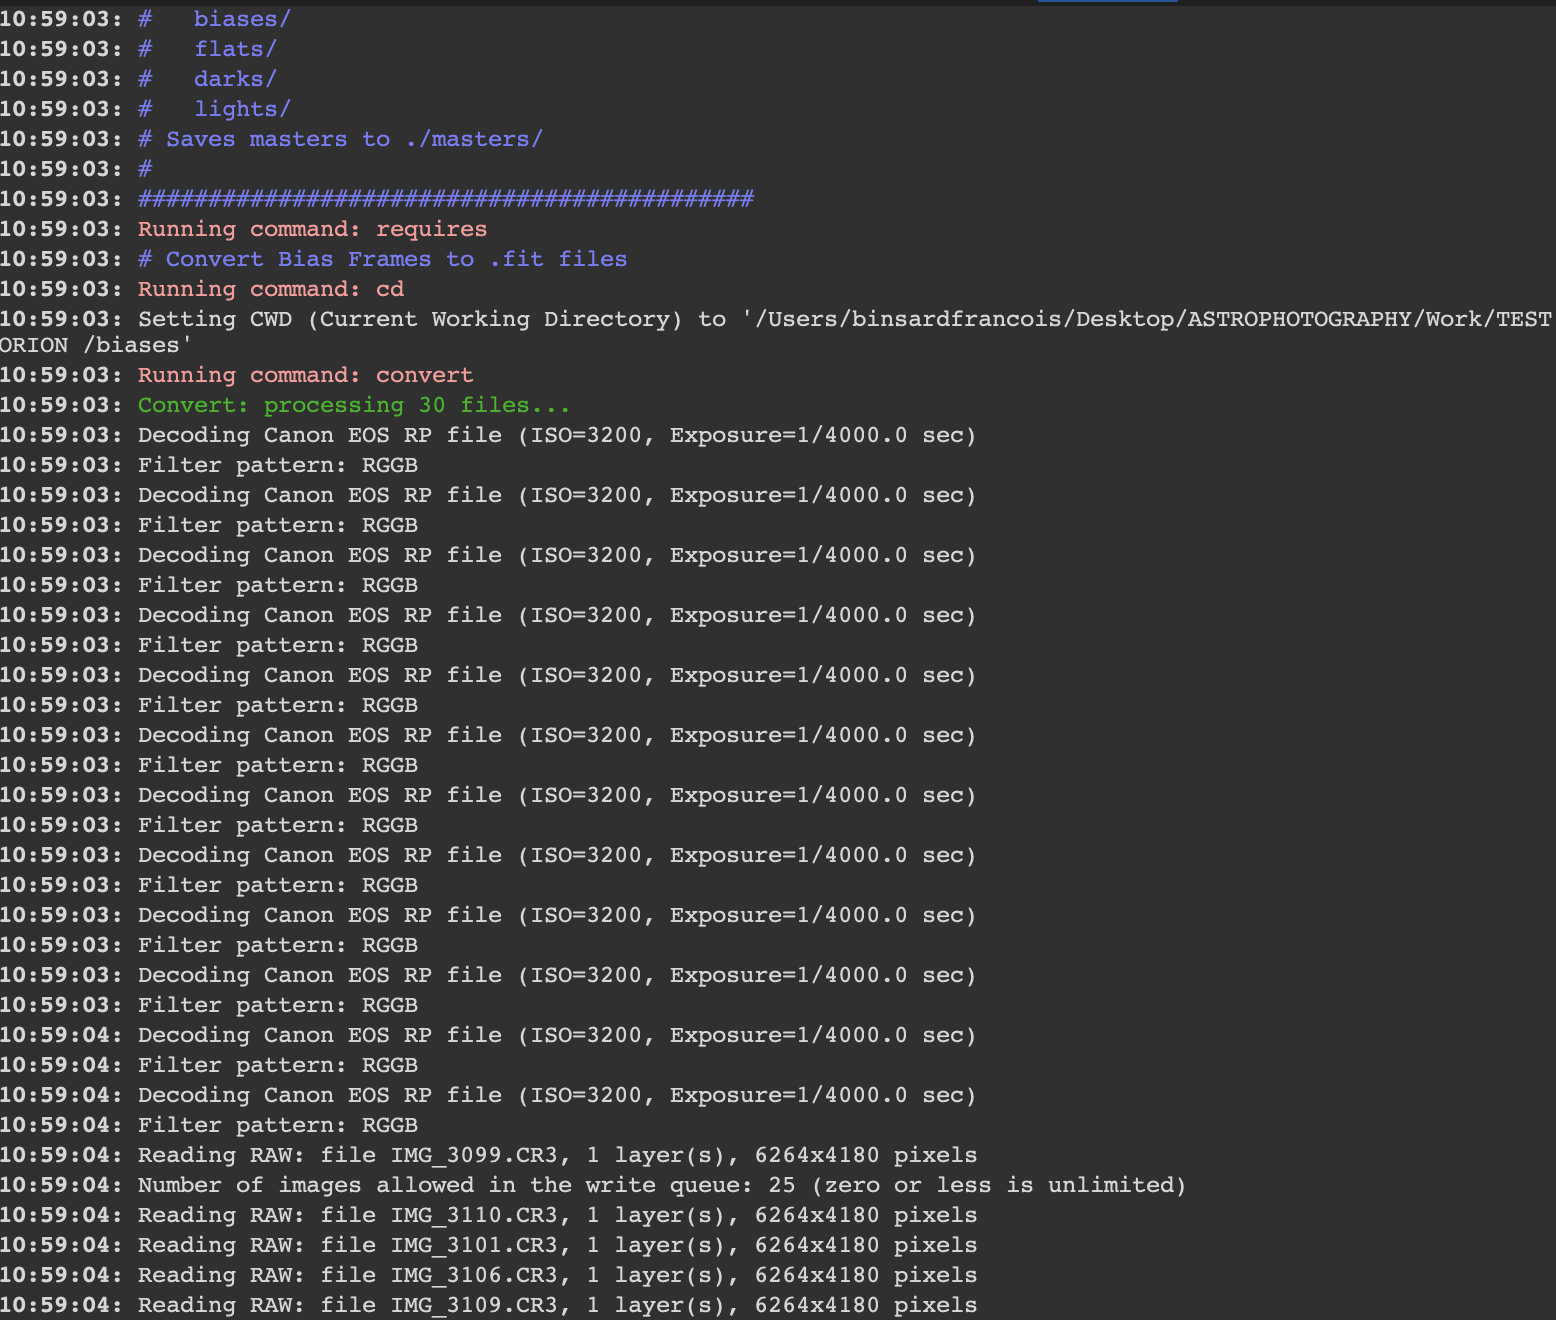Click 'Reading RAW: file IMG_3109.CR3' line
The image size is (1556, 1320).
[x=556, y=1305]
